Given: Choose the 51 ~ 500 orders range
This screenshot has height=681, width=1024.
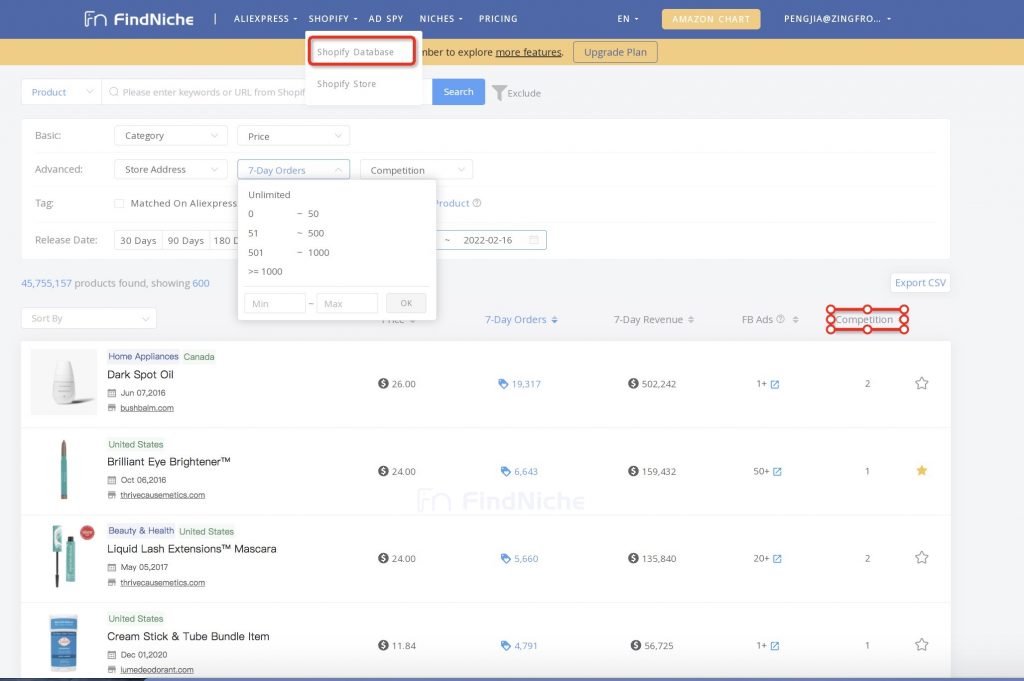Looking at the screenshot, I should 286,233.
